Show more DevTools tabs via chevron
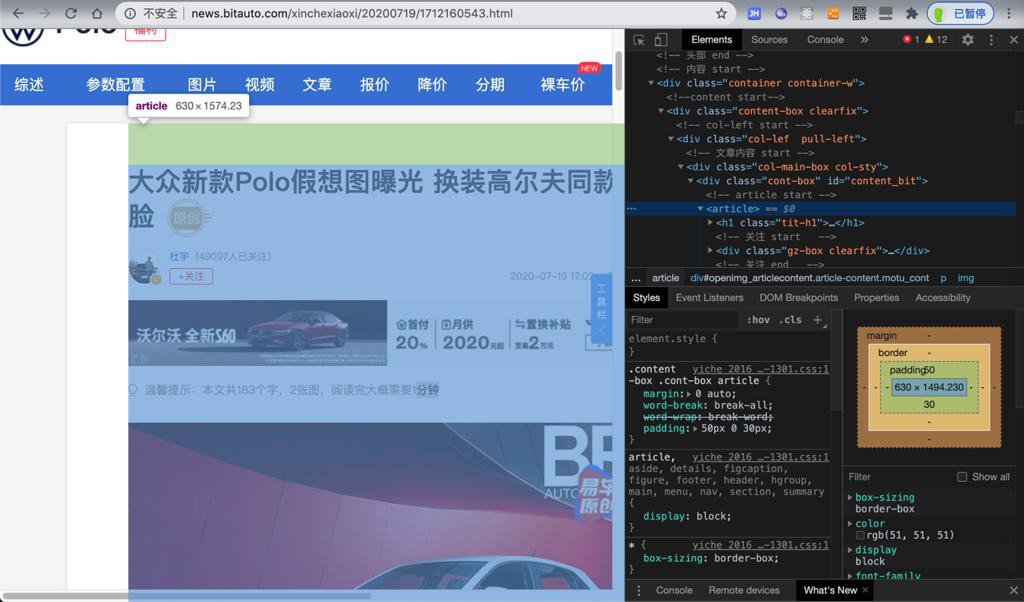Image resolution: width=1024 pixels, height=602 pixels. point(864,40)
